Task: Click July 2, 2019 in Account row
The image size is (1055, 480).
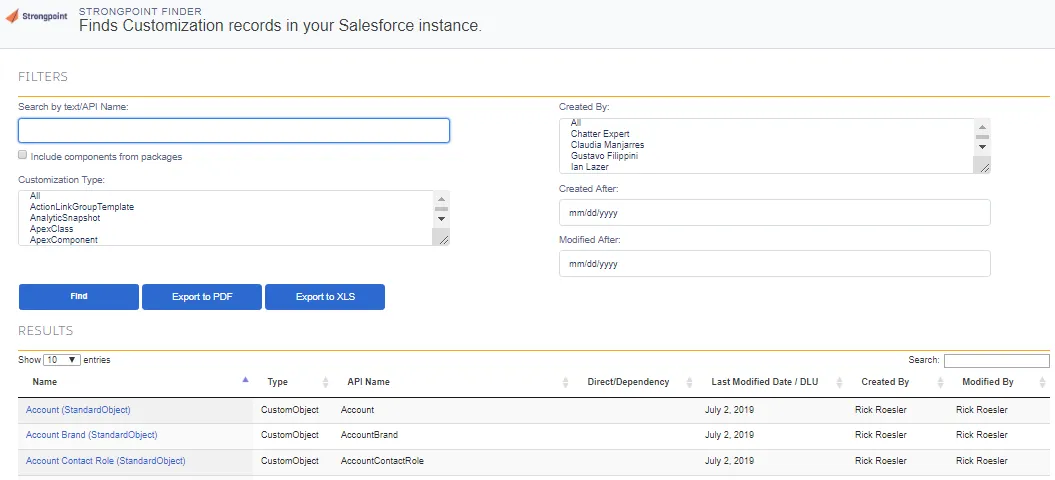Action: click(729, 409)
